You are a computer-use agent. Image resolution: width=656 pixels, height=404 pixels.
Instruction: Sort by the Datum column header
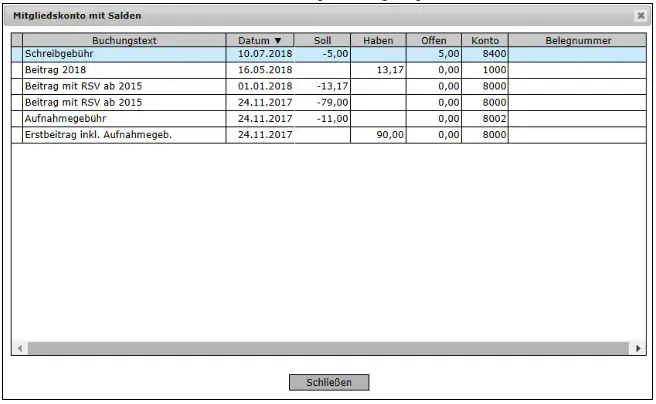coord(259,40)
